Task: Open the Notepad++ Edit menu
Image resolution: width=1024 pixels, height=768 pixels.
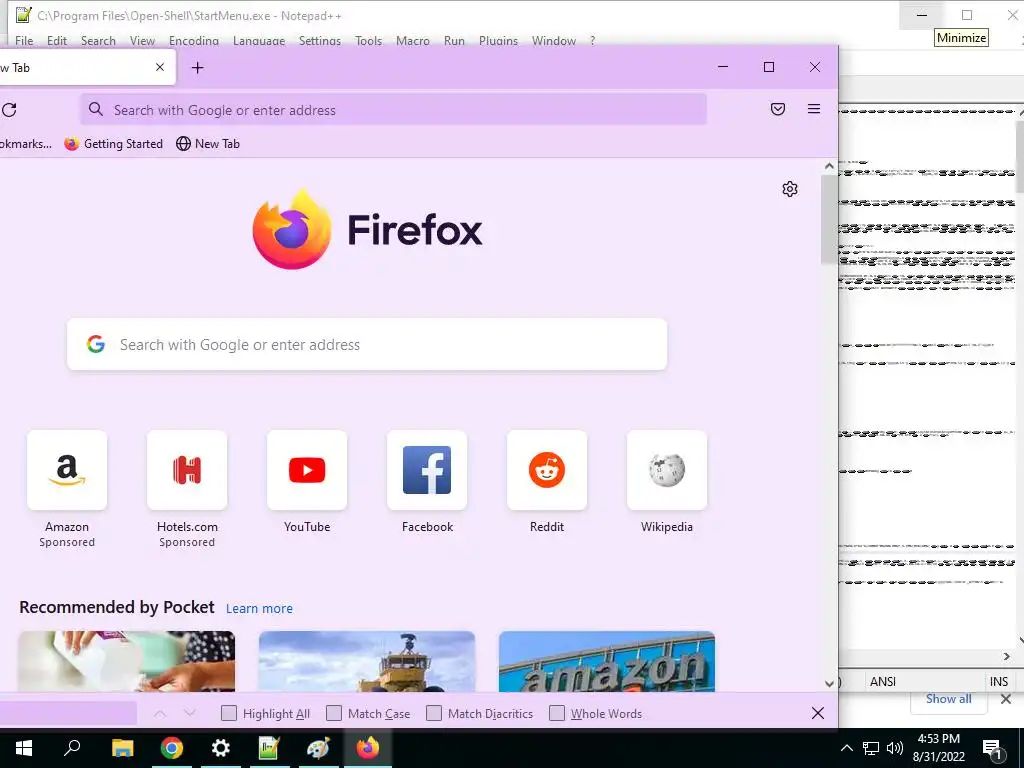Action: pos(57,40)
